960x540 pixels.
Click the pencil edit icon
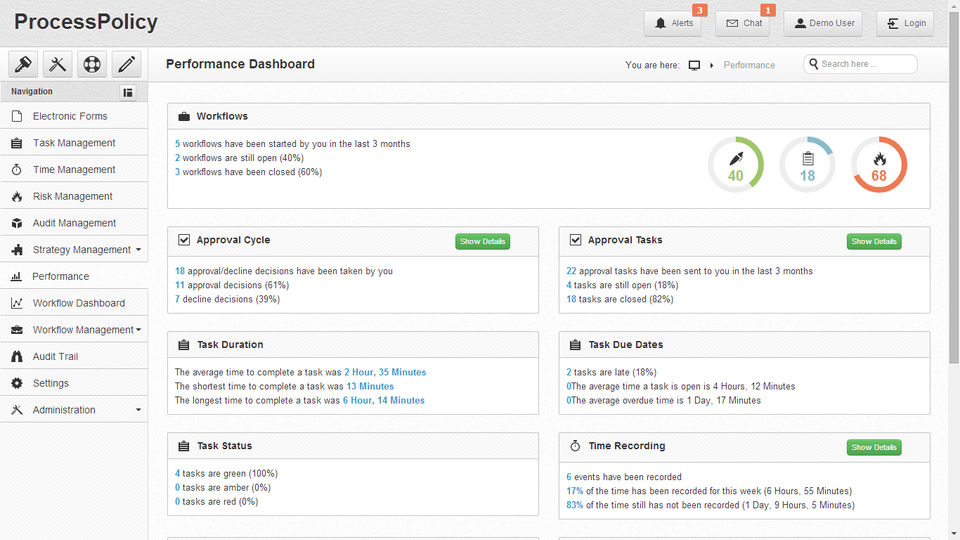(x=126, y=64)
